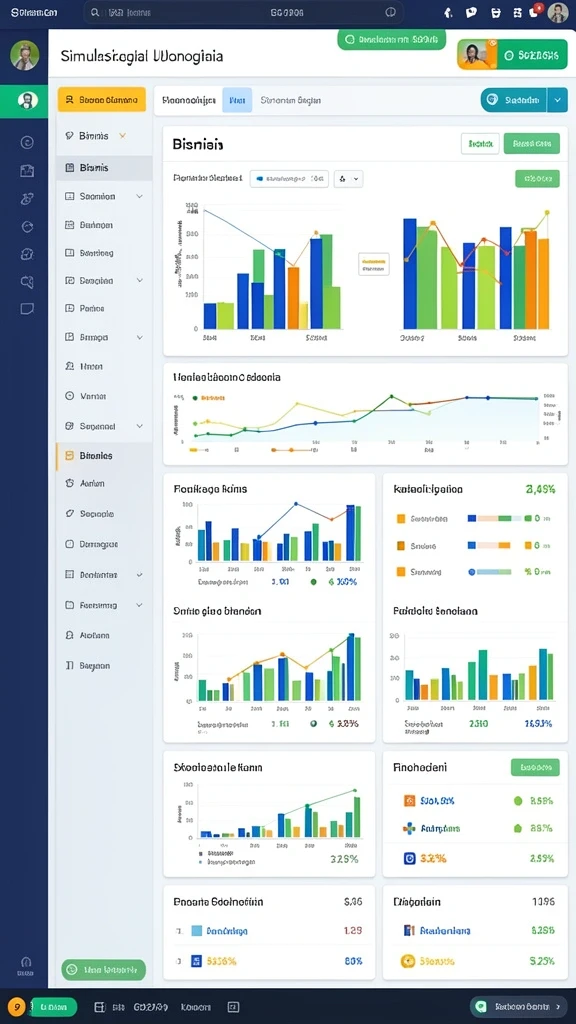The height and width of the screenshot is (1024, 576).
Task: Click the green button in the bottom bar
Action: (54, 1006)
